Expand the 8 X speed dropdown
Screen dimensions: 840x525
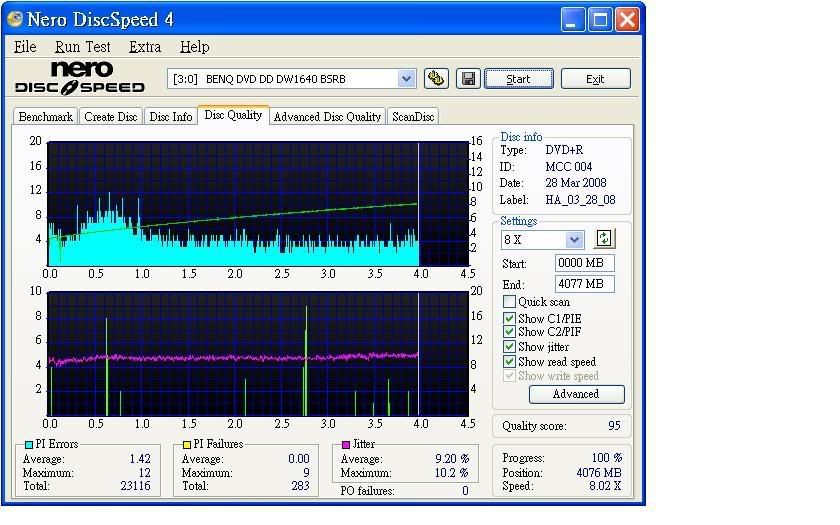pos(575,239)
